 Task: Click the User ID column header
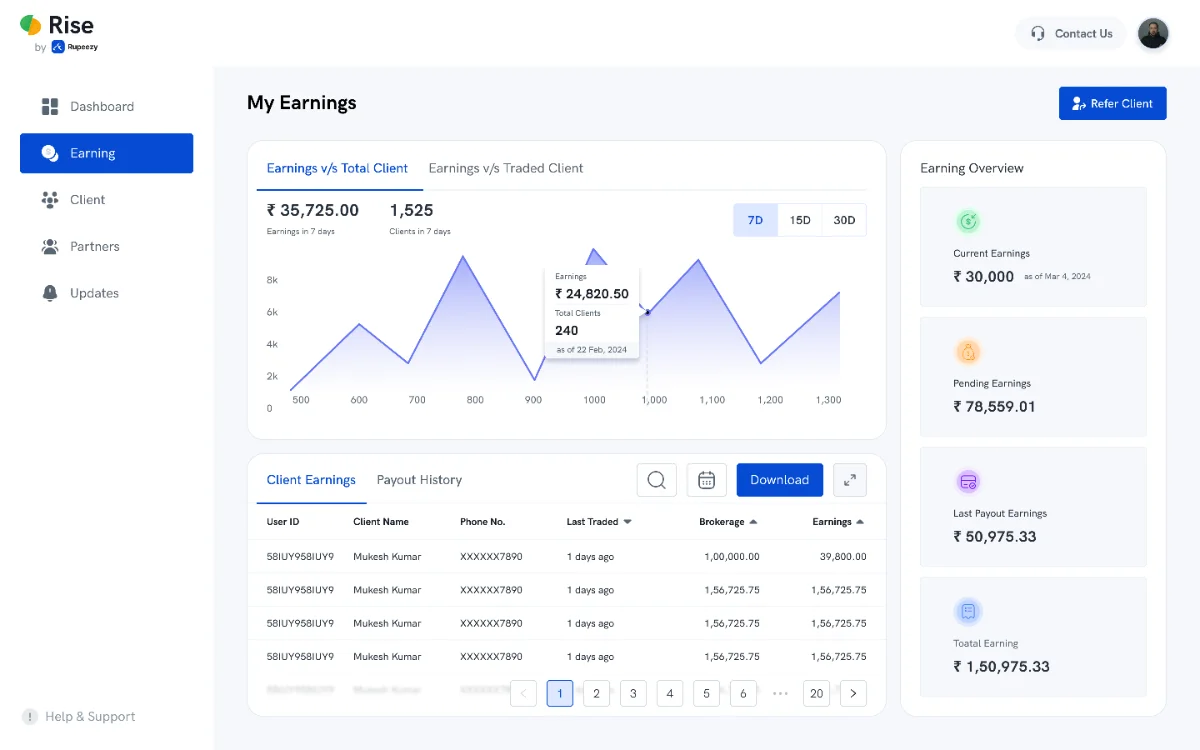pos(283,522)
